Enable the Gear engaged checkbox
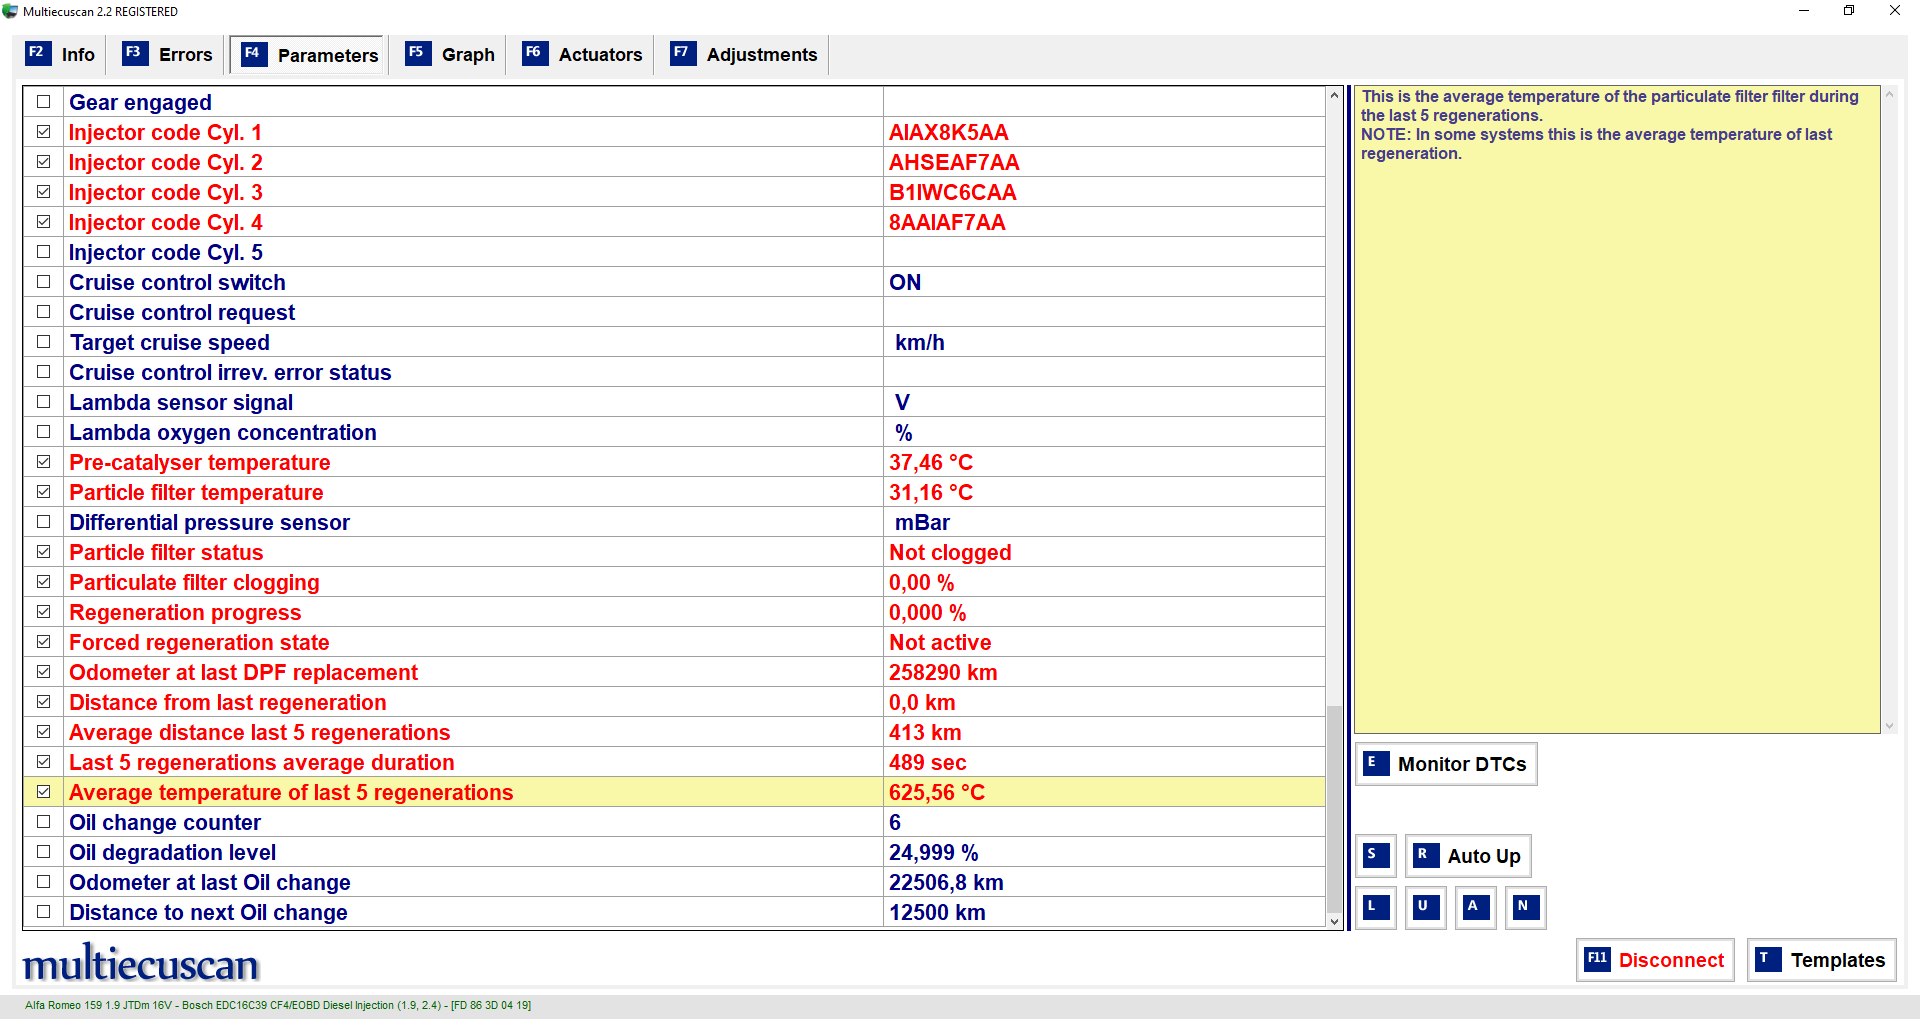The width and height of the screenshot is (1920, 1019). 44,102
